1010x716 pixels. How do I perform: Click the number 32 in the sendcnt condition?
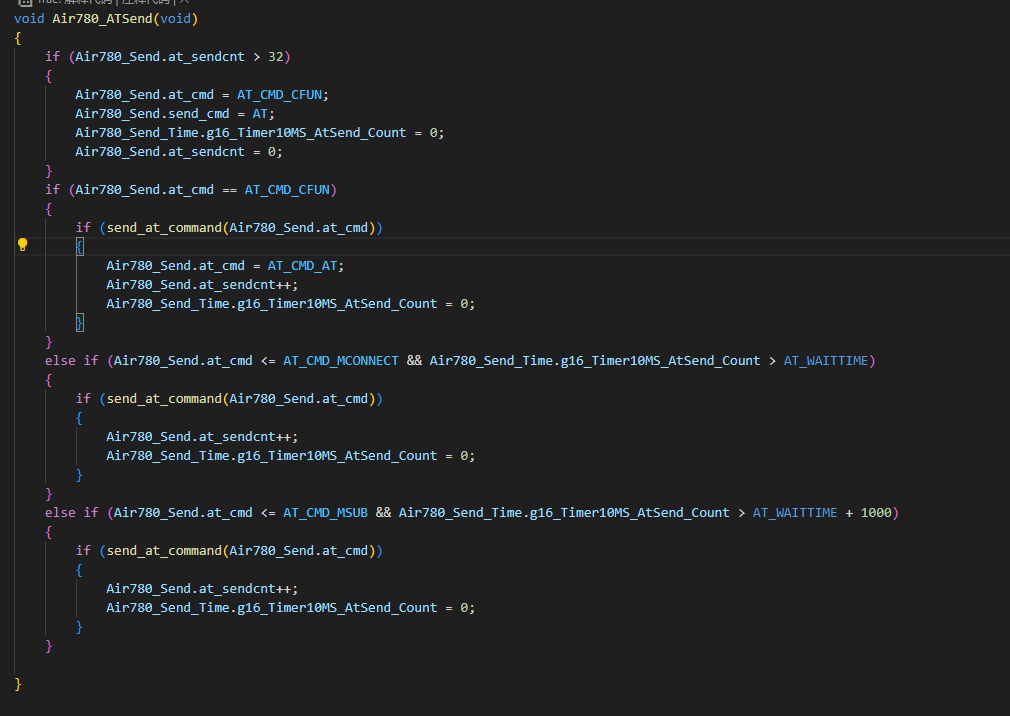pyautogui.click(x=276, y=57)
